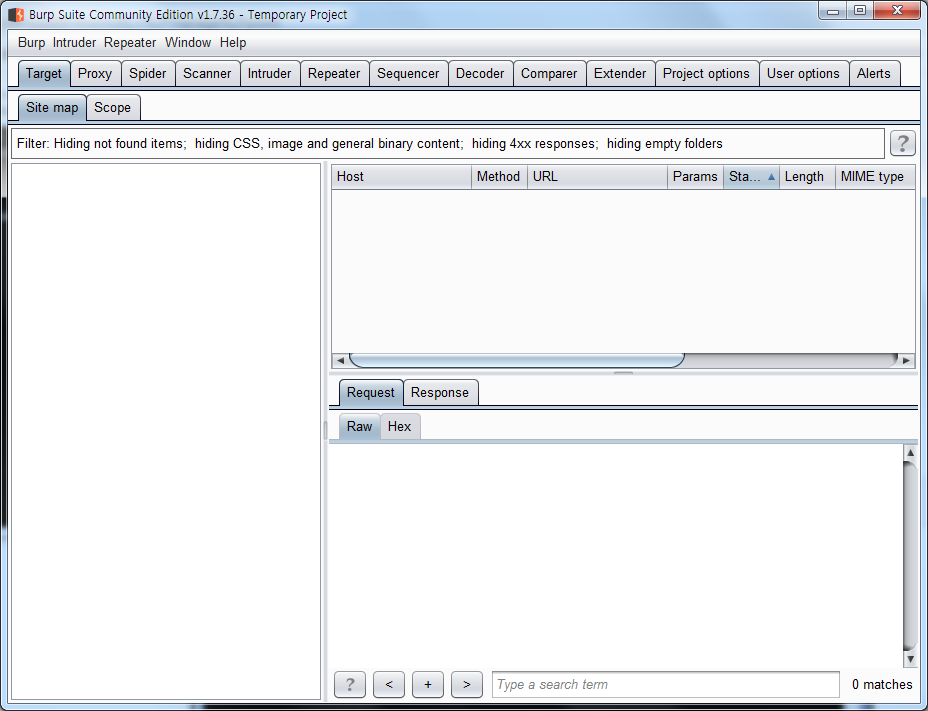Open the Repeater menu in menu bar

[x=130, y=43]
